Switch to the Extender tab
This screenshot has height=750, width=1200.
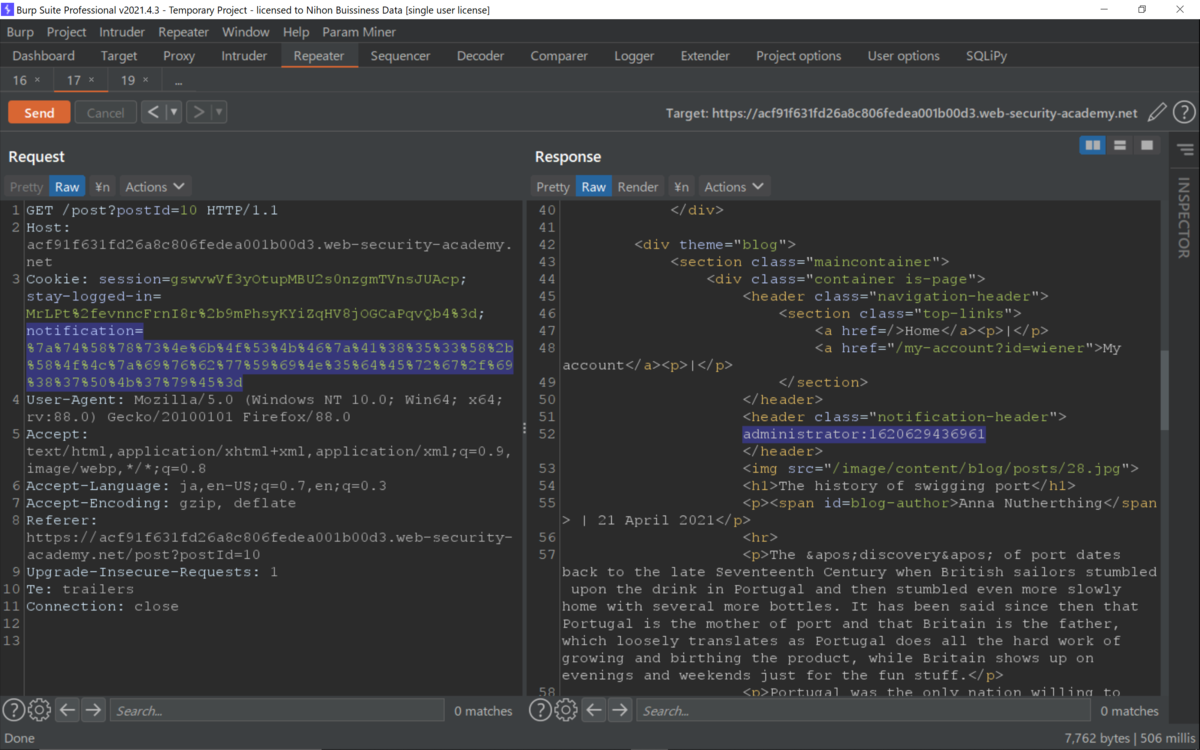click(705, 56)
